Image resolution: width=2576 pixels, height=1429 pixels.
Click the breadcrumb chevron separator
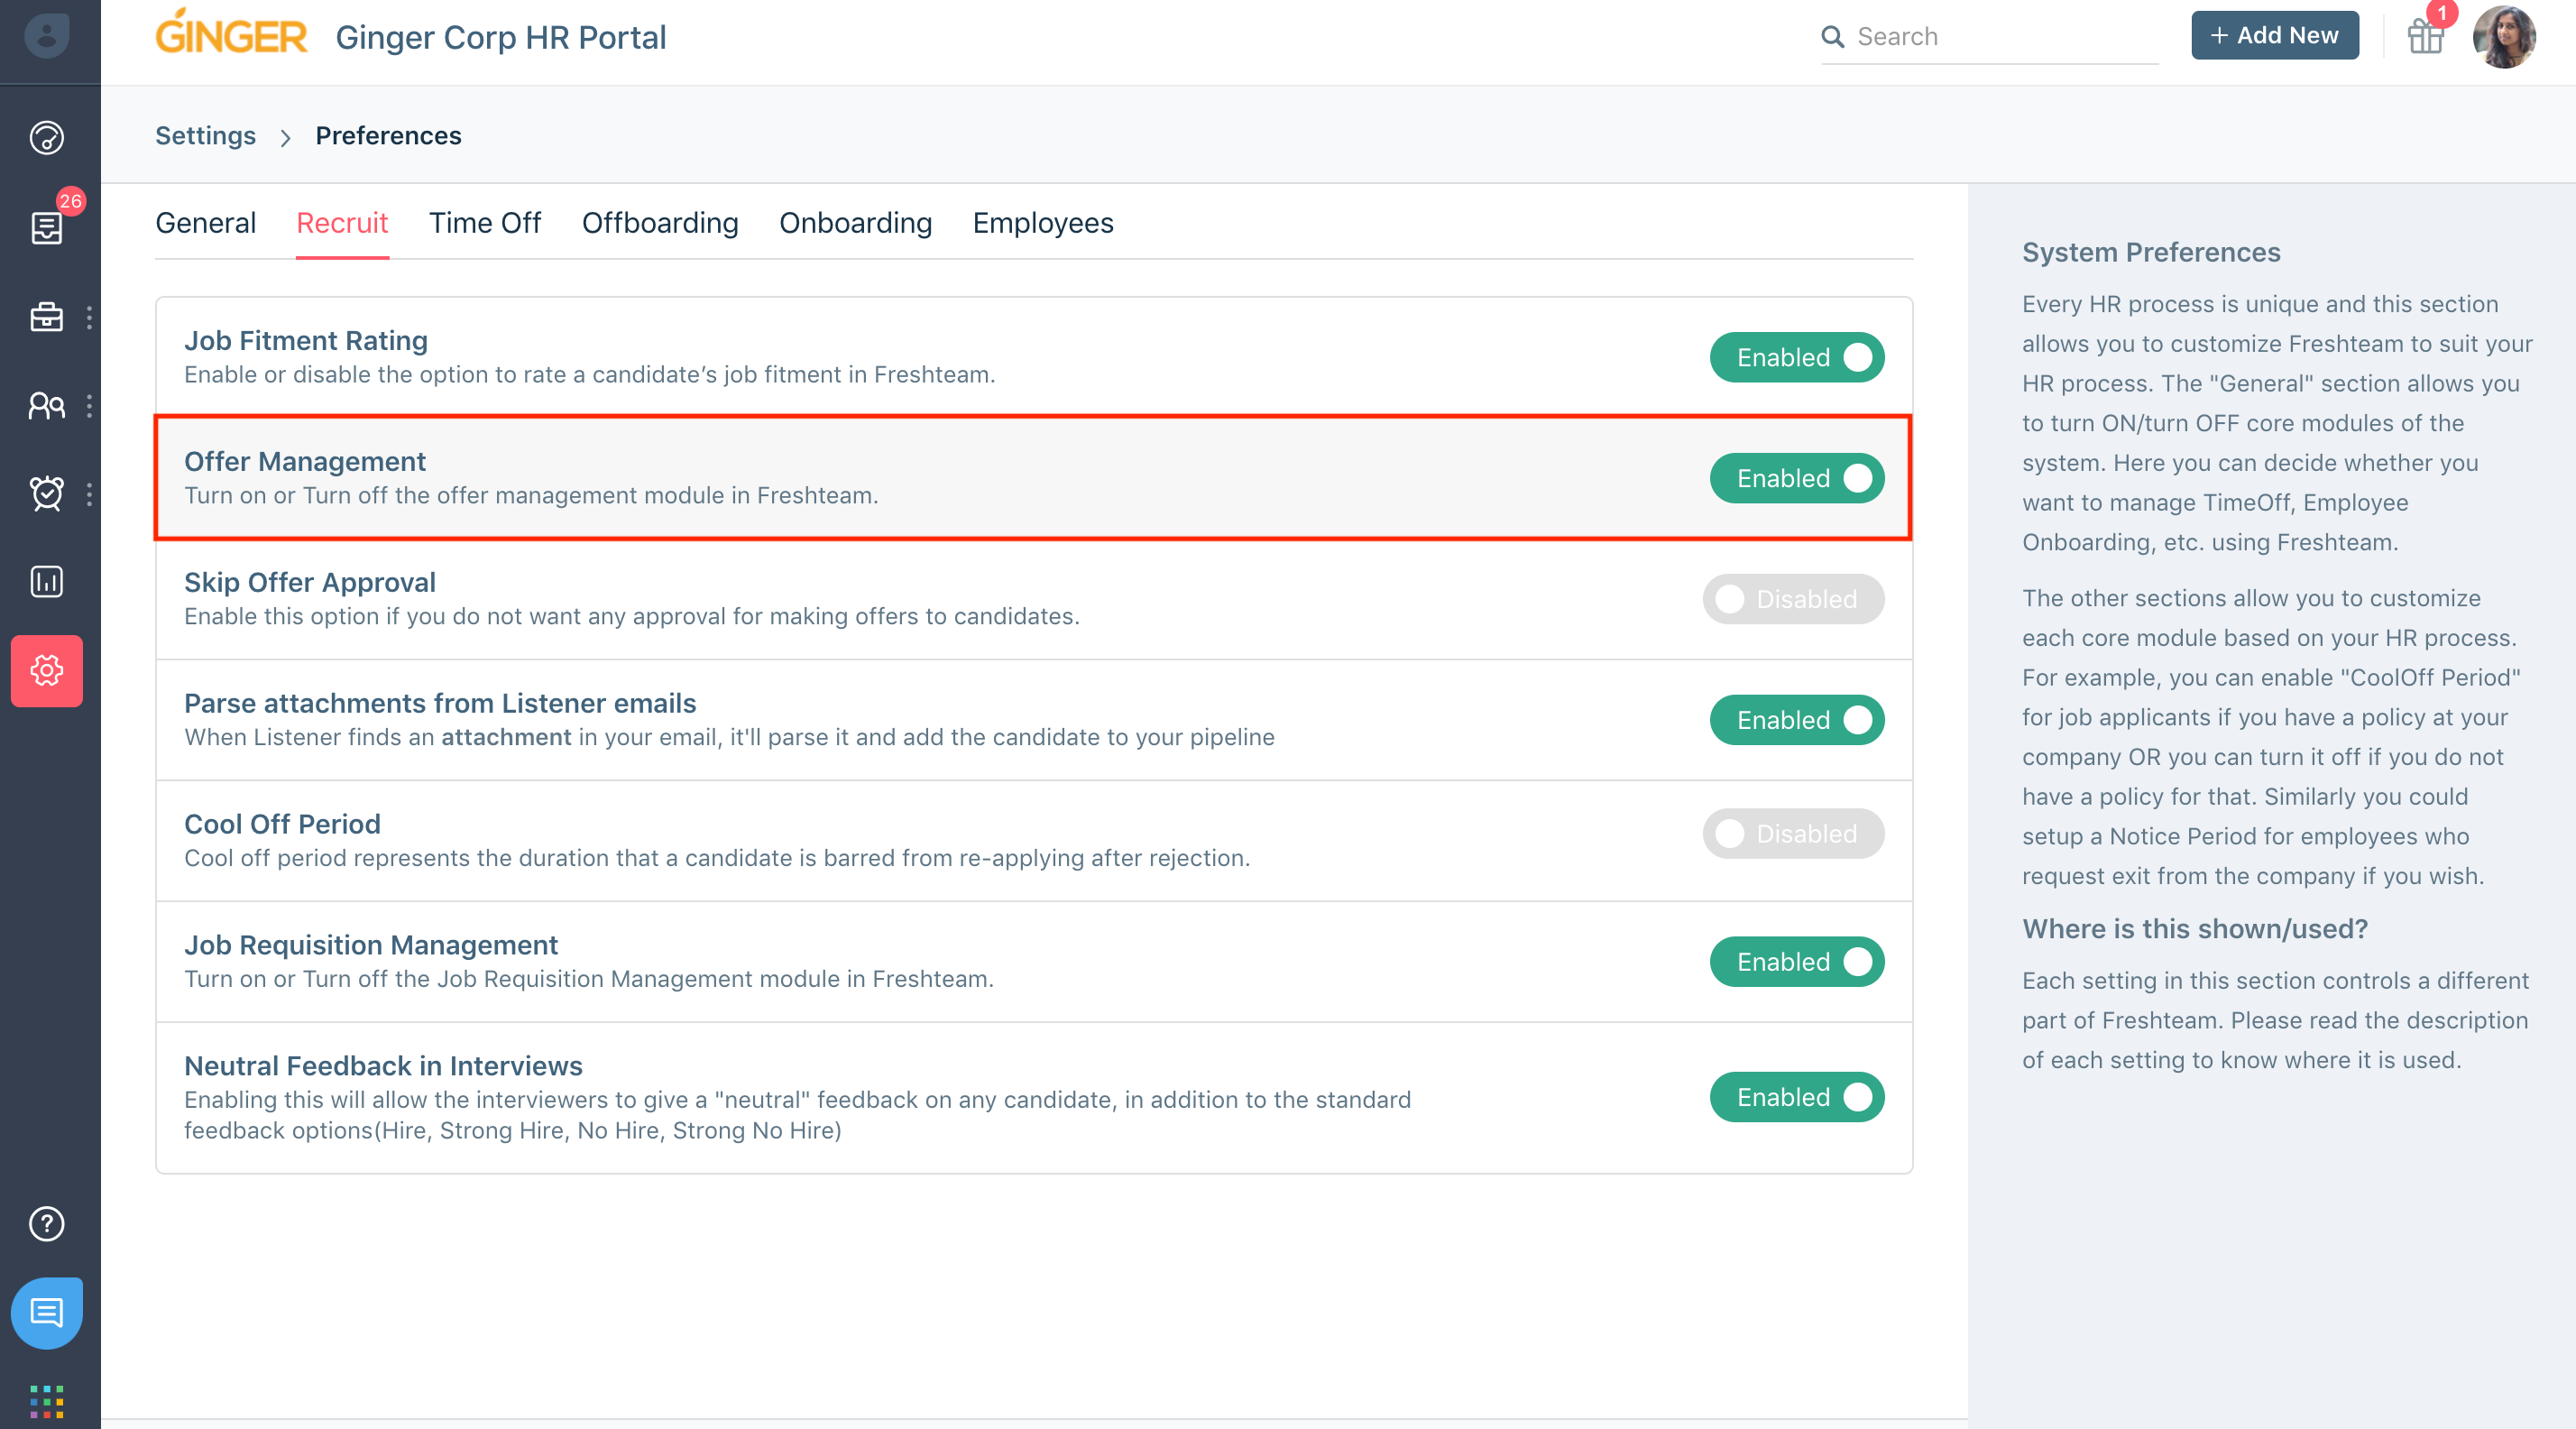pyautogui.click(x=286, y=137)
